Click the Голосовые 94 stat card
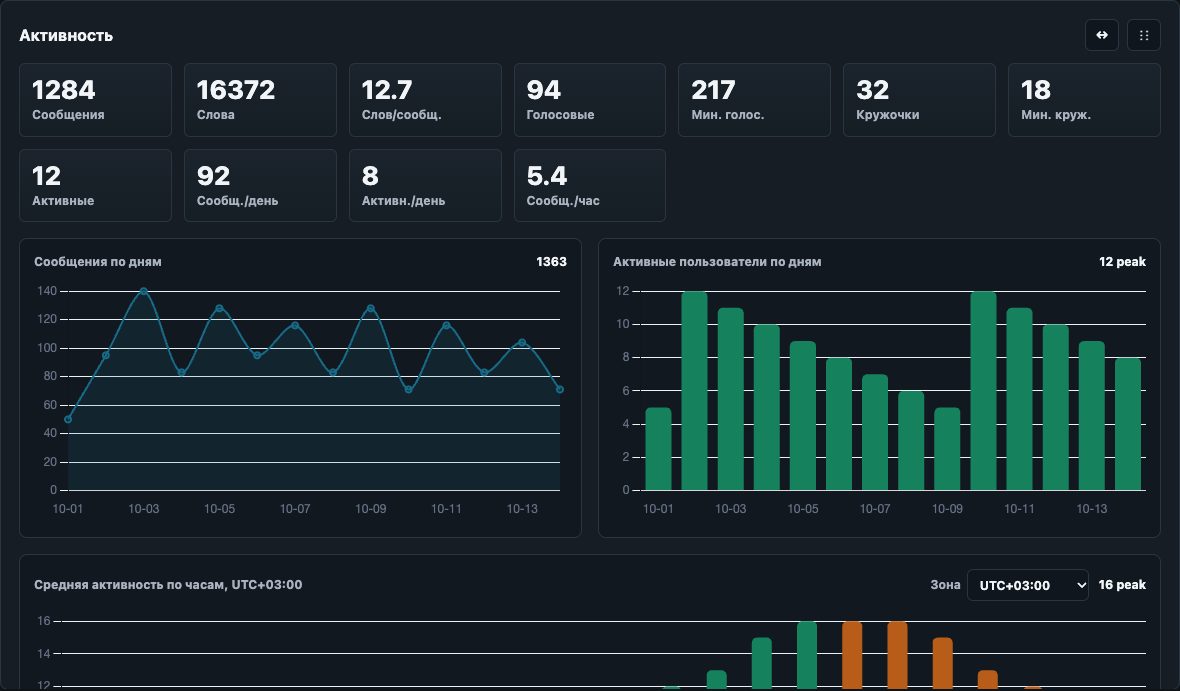Image resolution: width=1180 pixels, height=691 pixels. tap(590, 100)
